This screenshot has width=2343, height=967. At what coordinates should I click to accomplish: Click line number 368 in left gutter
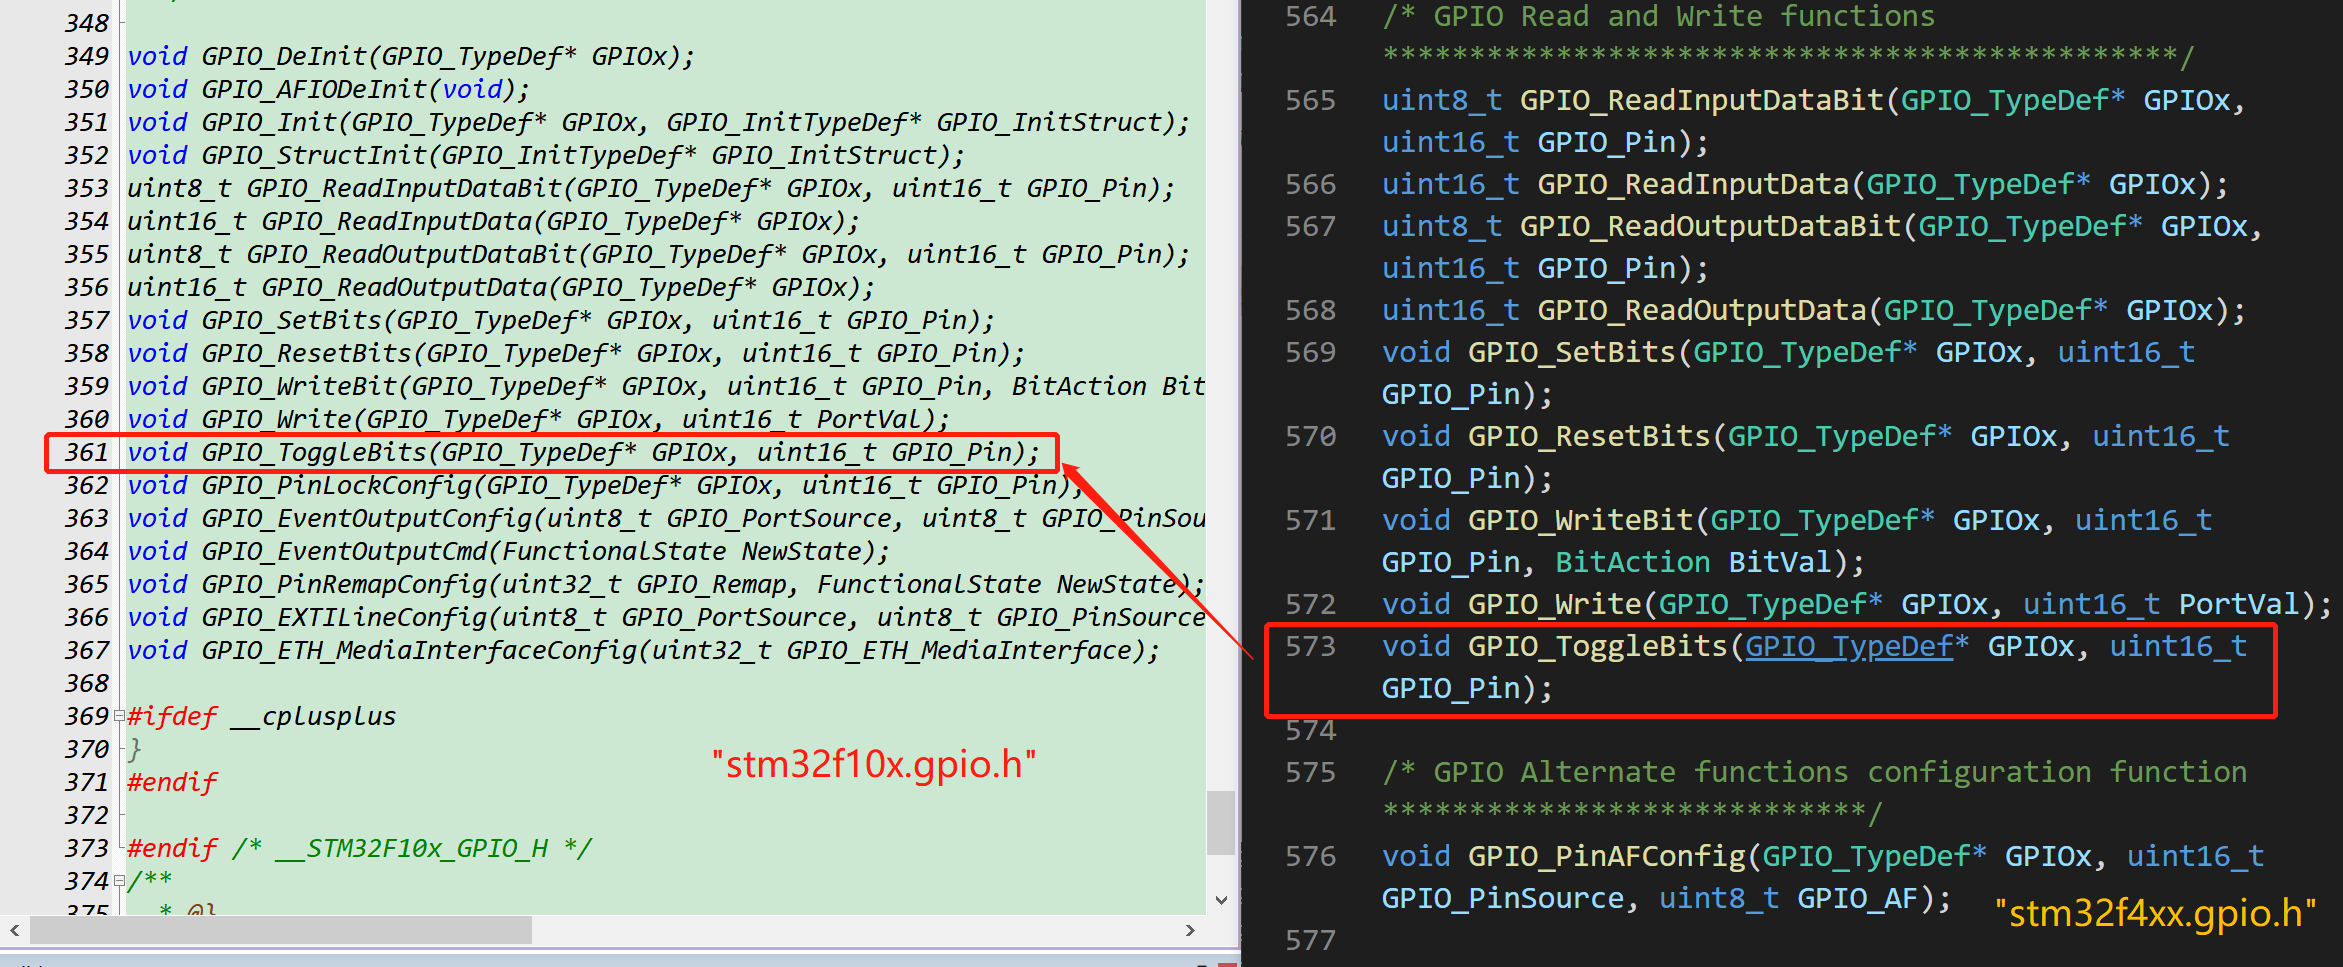[87, 683]
